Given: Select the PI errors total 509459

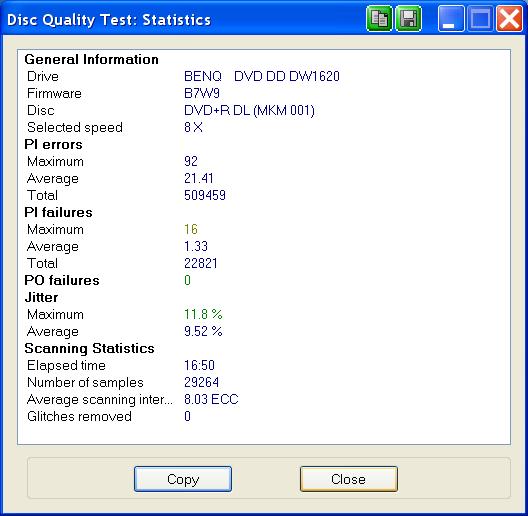Looking at the screenshot, I should [205, 195].
